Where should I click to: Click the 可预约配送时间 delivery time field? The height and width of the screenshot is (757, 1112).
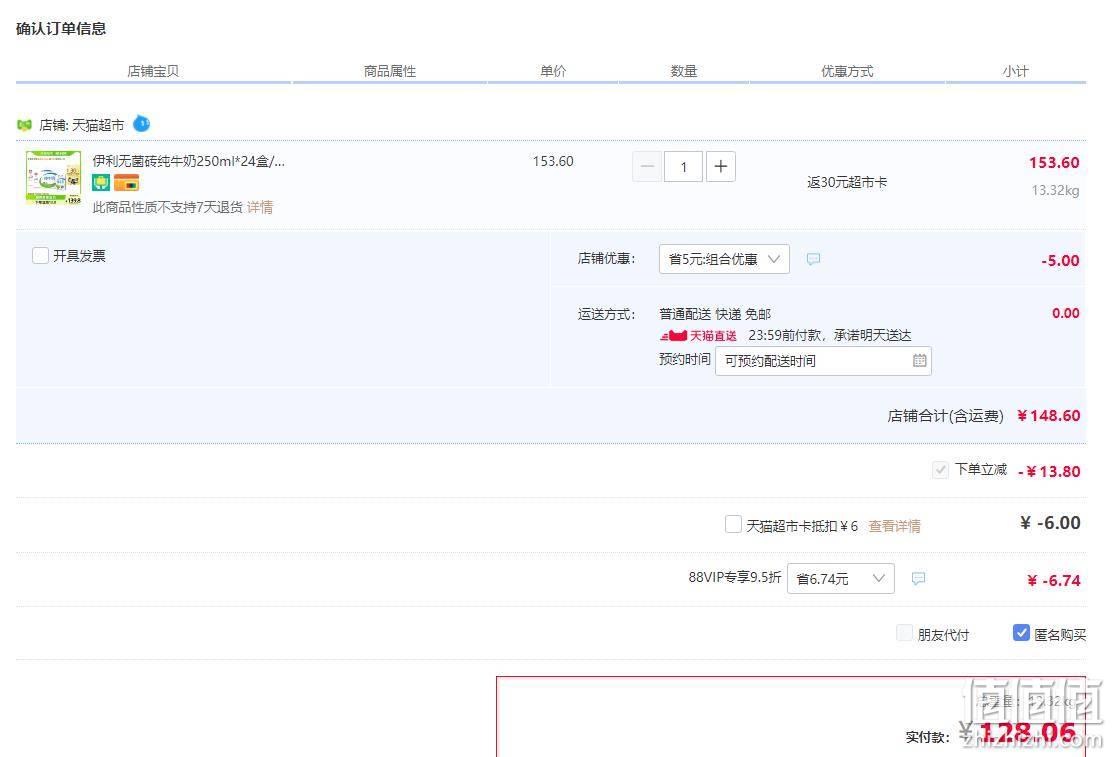click(823, 360)
